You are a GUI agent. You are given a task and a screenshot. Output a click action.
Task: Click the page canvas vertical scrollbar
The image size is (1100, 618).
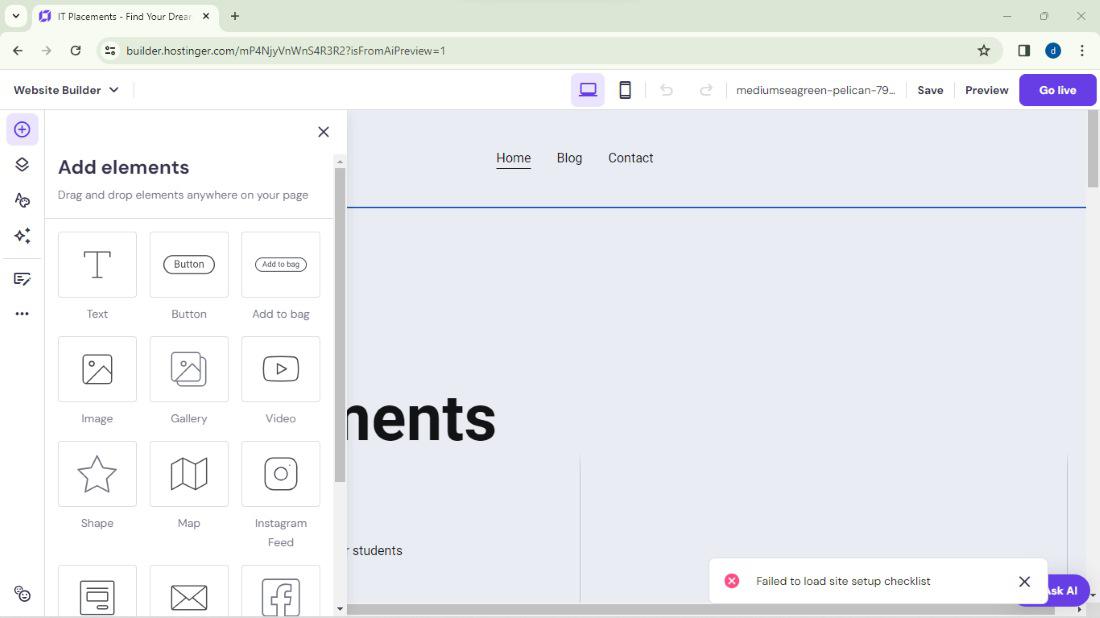coord(1093,149)
